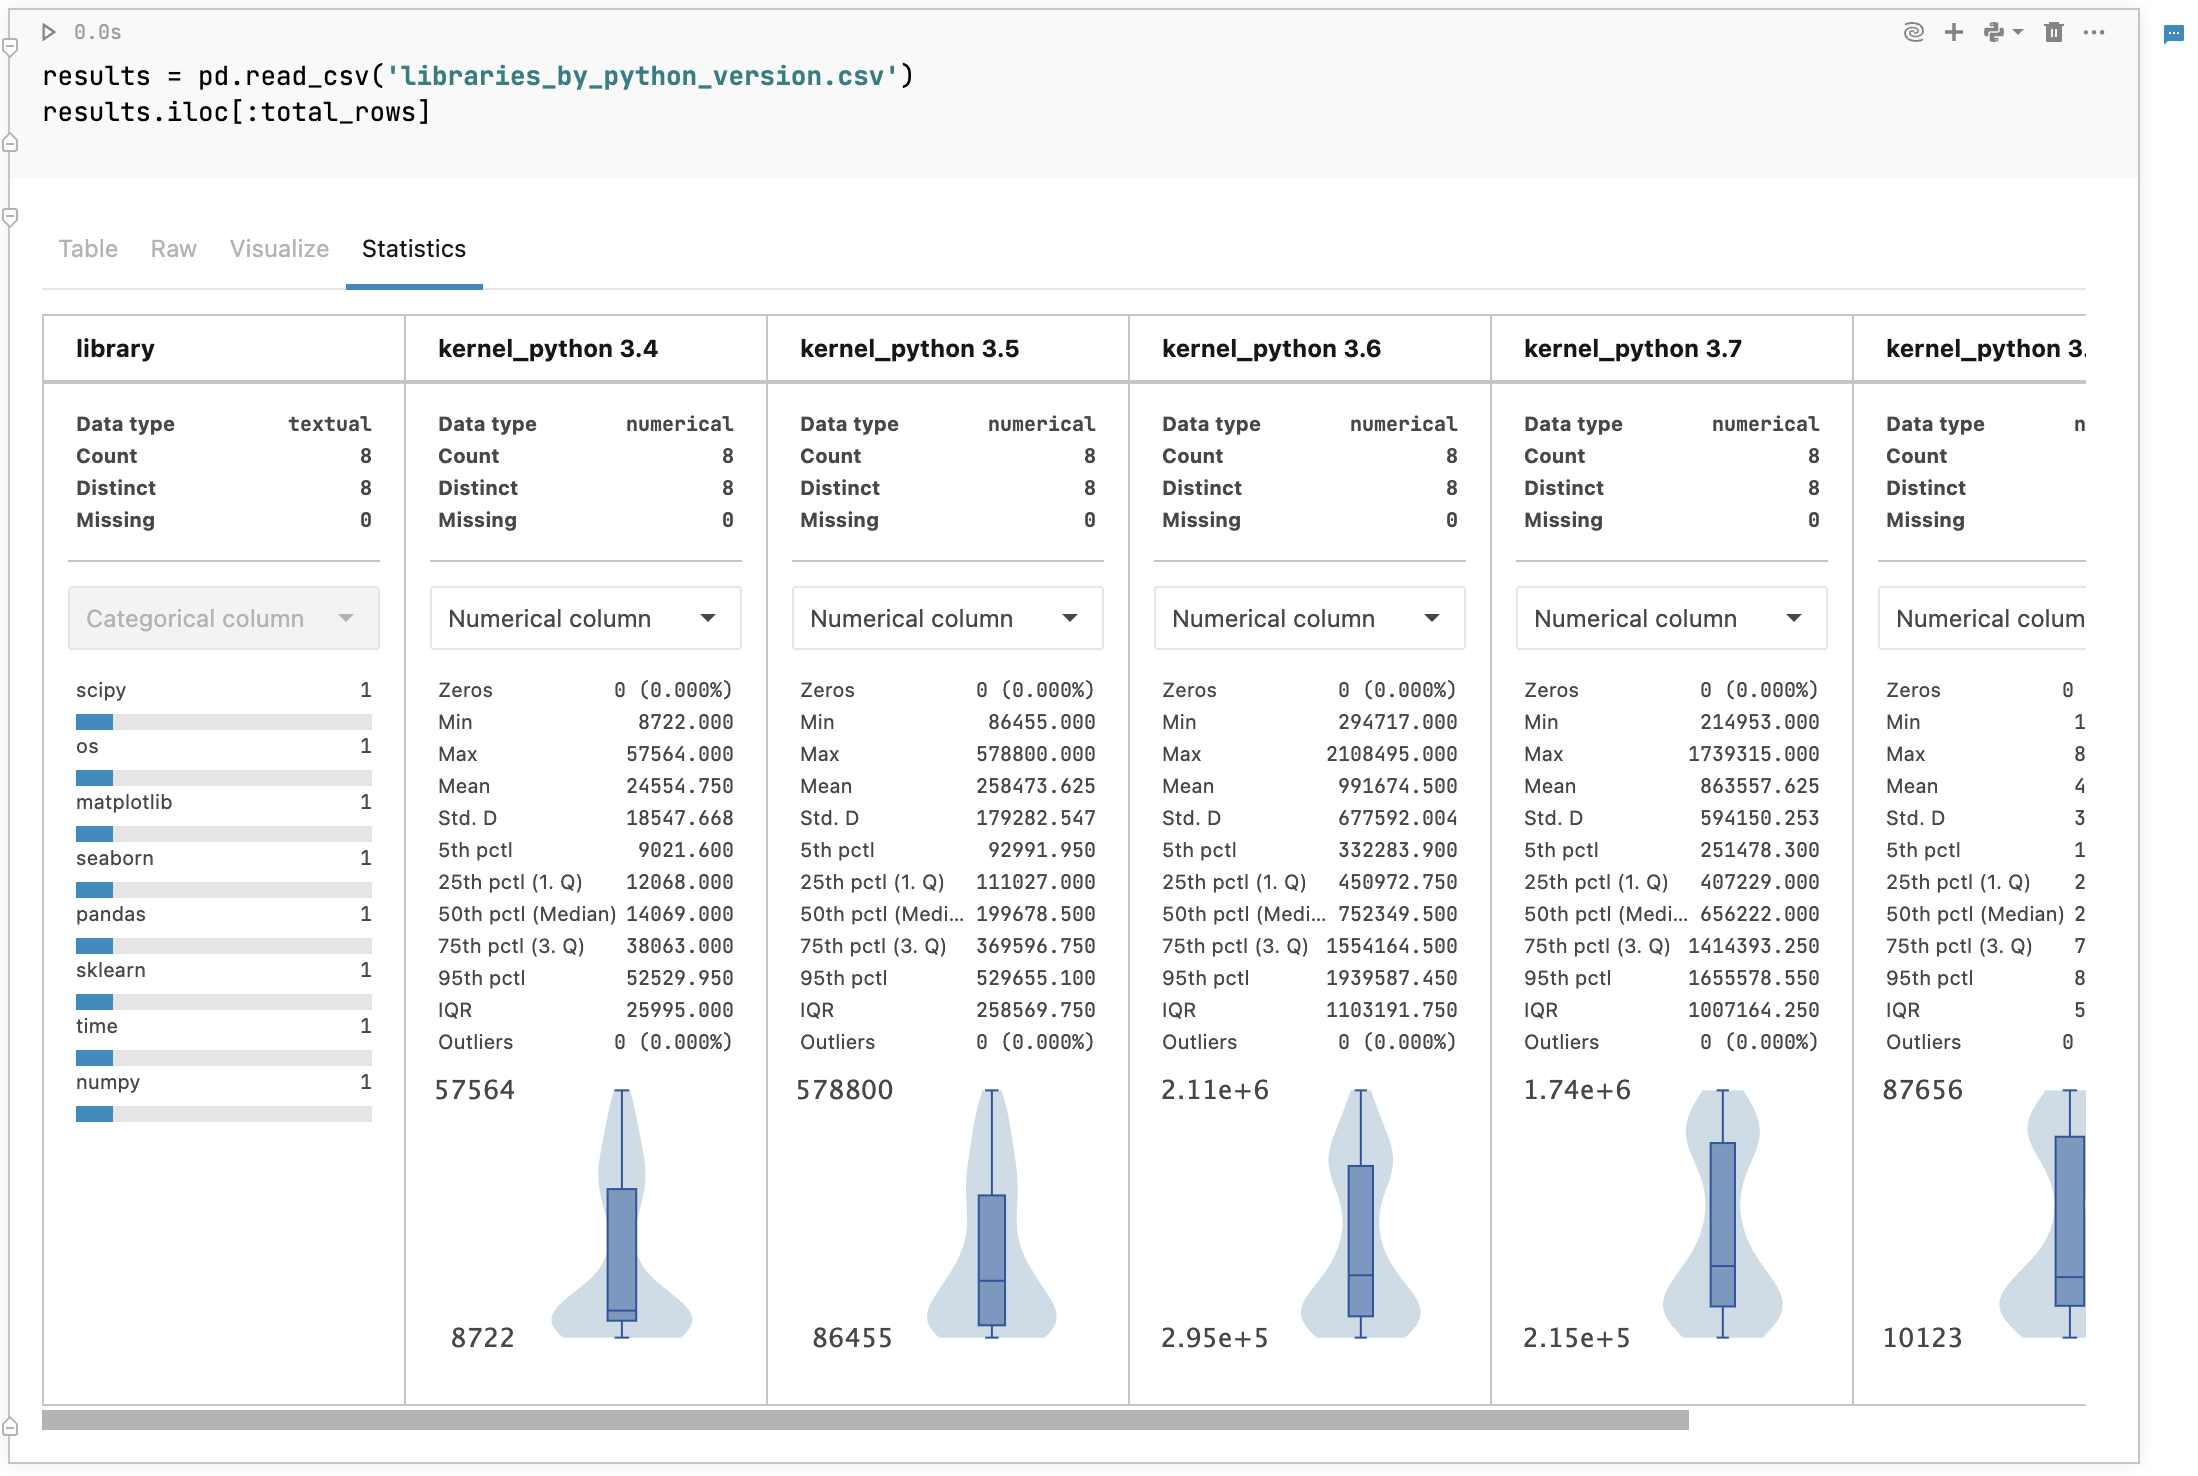Screen dimensions: 2198x1476
Task: Switch to the Table tab
Action: coord(87,247)
